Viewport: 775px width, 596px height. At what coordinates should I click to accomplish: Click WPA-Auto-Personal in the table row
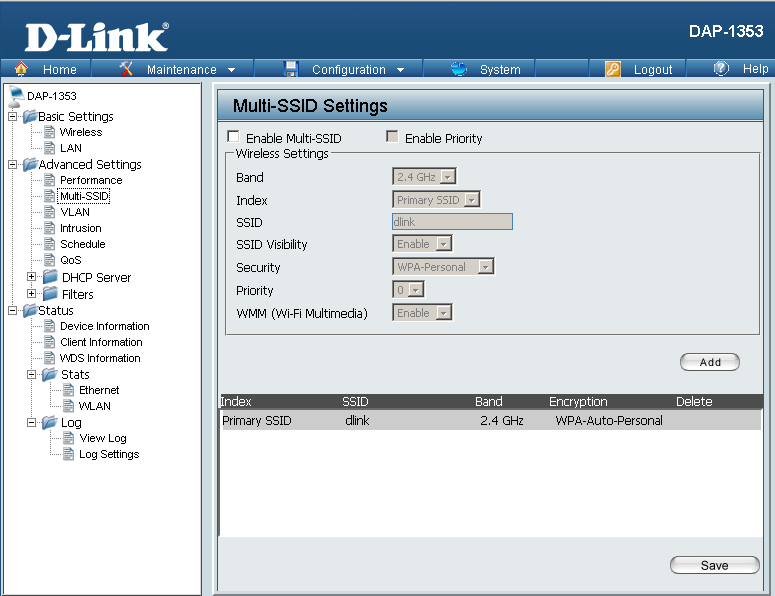[x=609, y=421]
